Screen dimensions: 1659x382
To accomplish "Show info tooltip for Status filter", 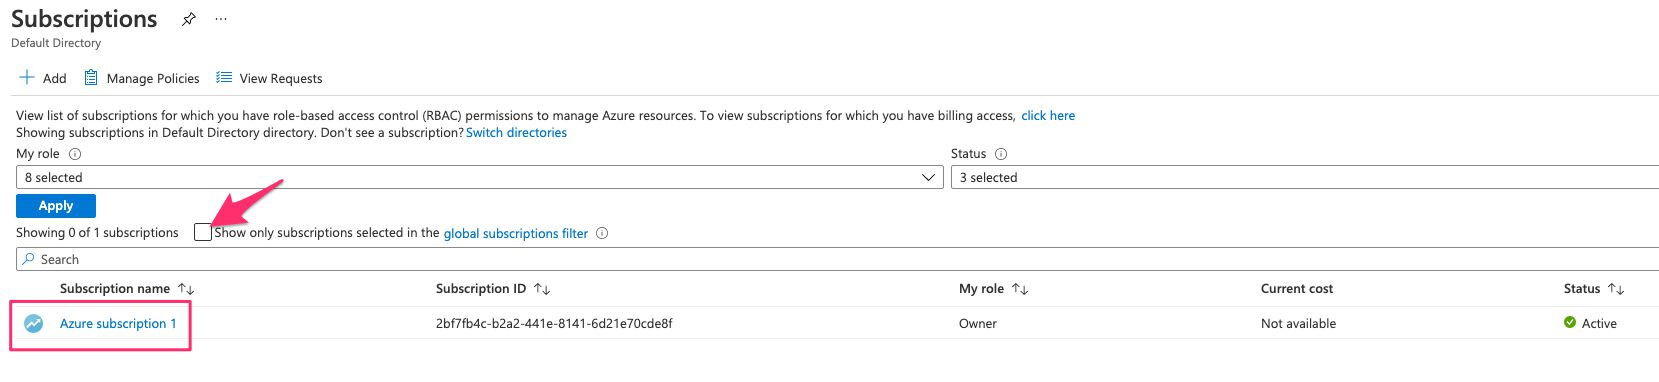I will coord(1001,154).
